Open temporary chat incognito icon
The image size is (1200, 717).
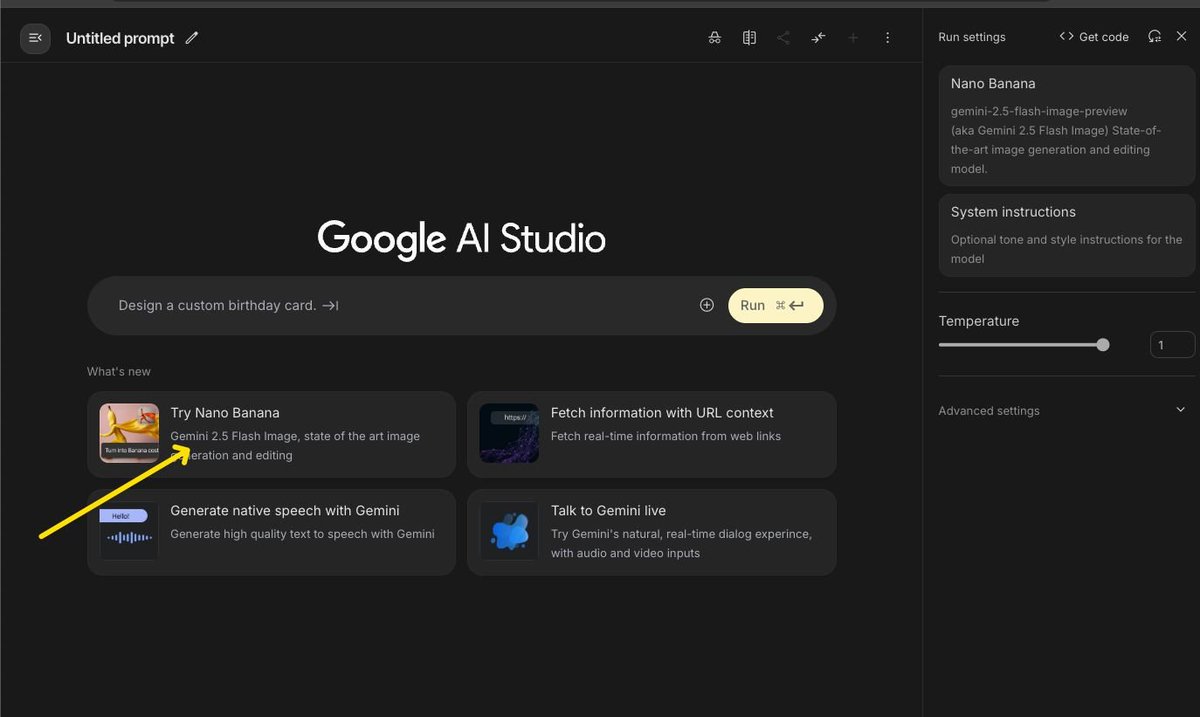point(714,38)
